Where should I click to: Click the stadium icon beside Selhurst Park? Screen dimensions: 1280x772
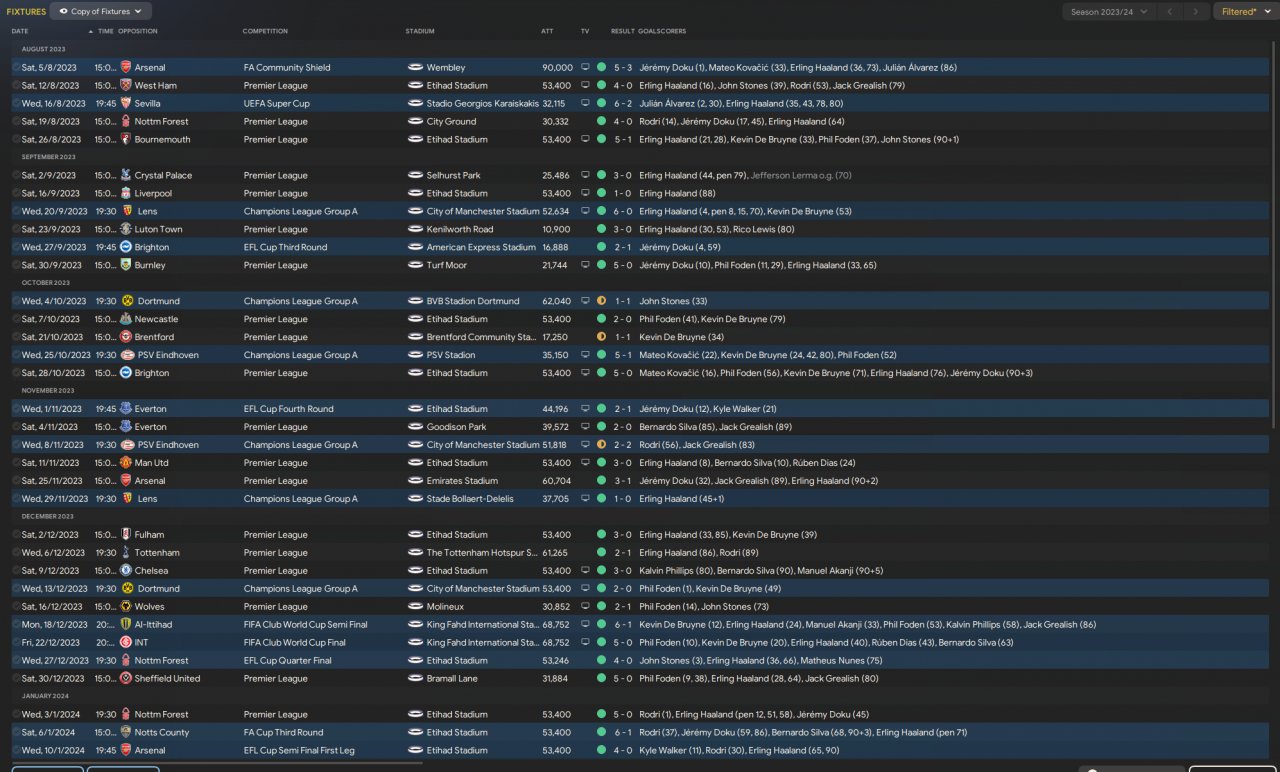pos(416,176)
